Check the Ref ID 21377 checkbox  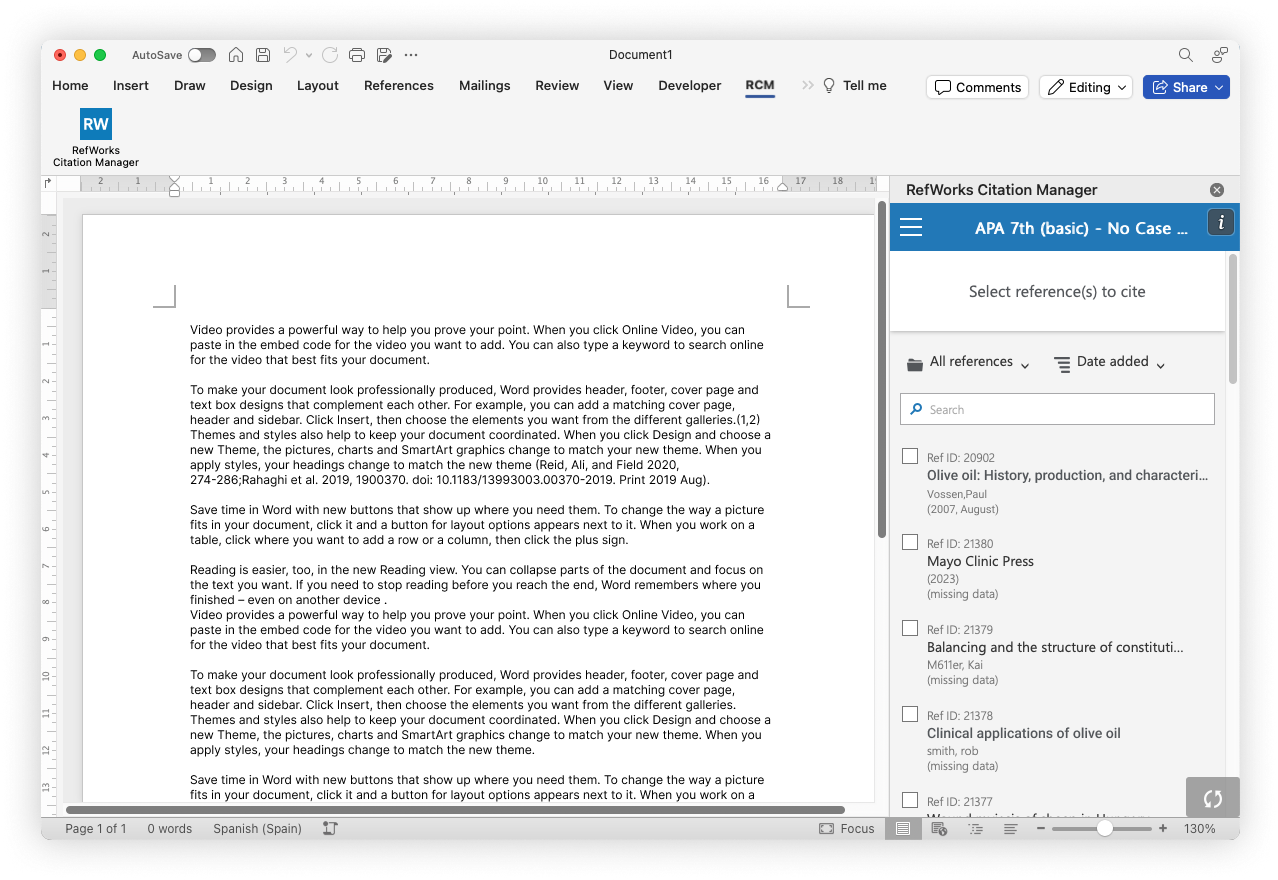[910, 800]
